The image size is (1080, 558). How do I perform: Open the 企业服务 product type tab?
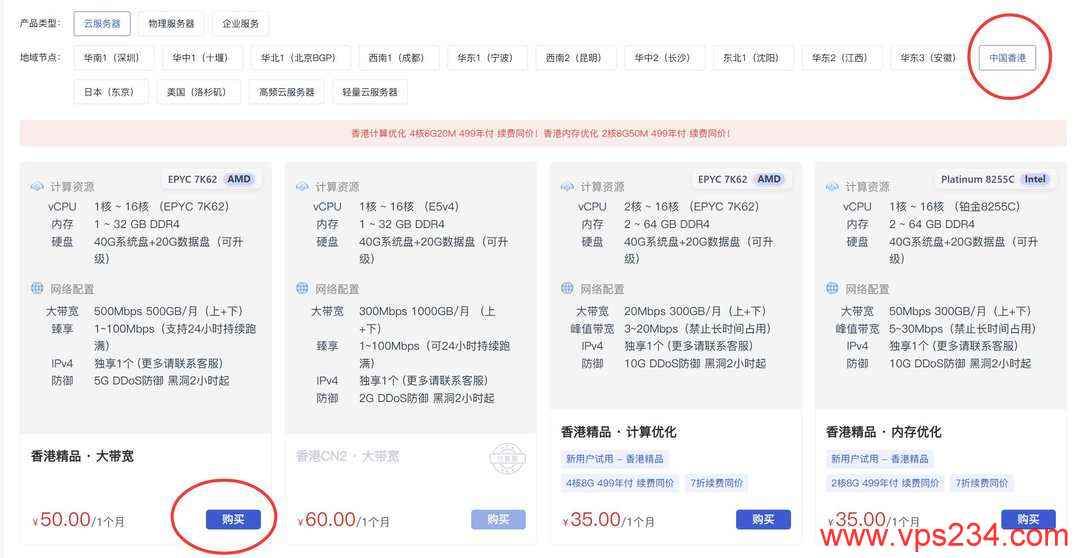[x=240, y=23]
